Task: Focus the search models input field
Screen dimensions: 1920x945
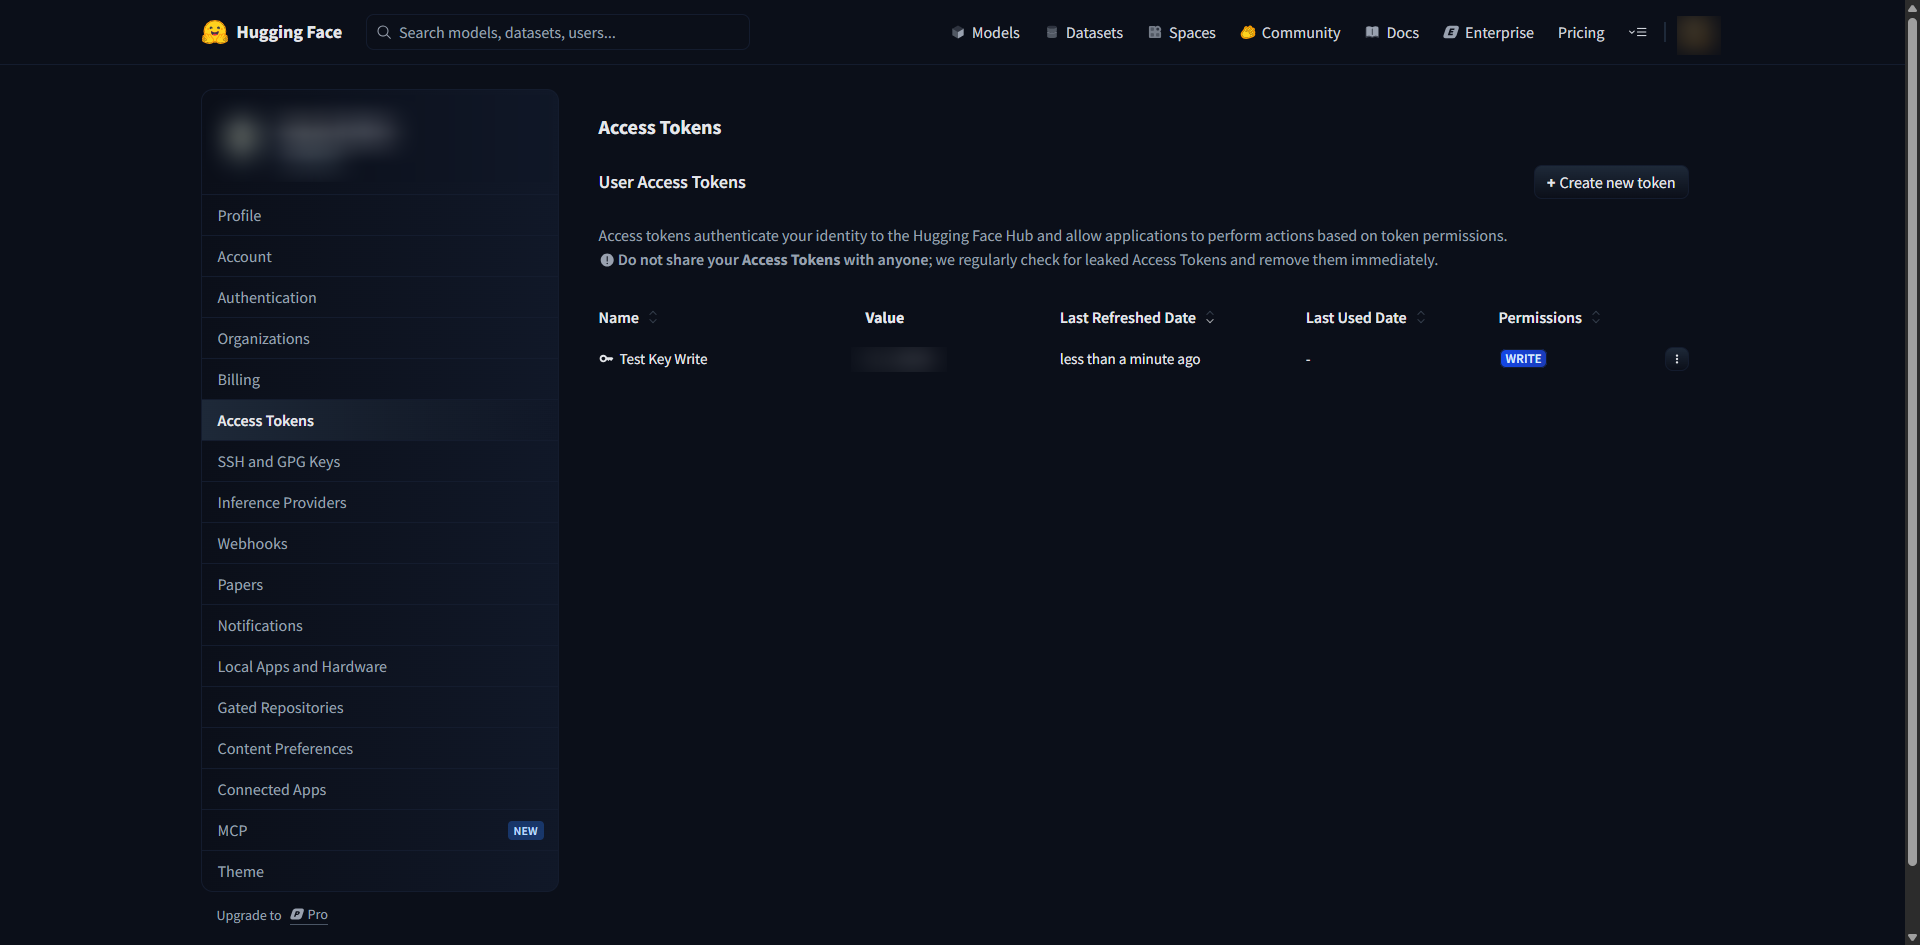Action: [x=558, y=32]
